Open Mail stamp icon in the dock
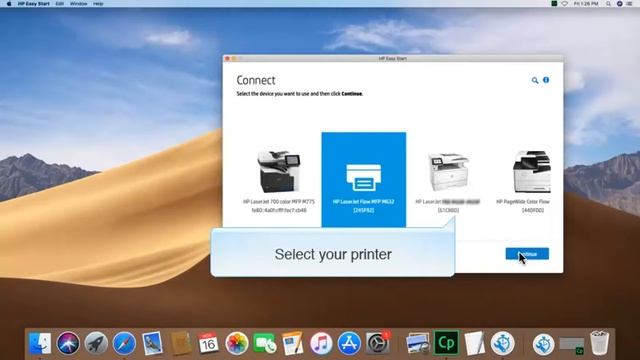The image size is (640, 360). (x=153, y=343)
